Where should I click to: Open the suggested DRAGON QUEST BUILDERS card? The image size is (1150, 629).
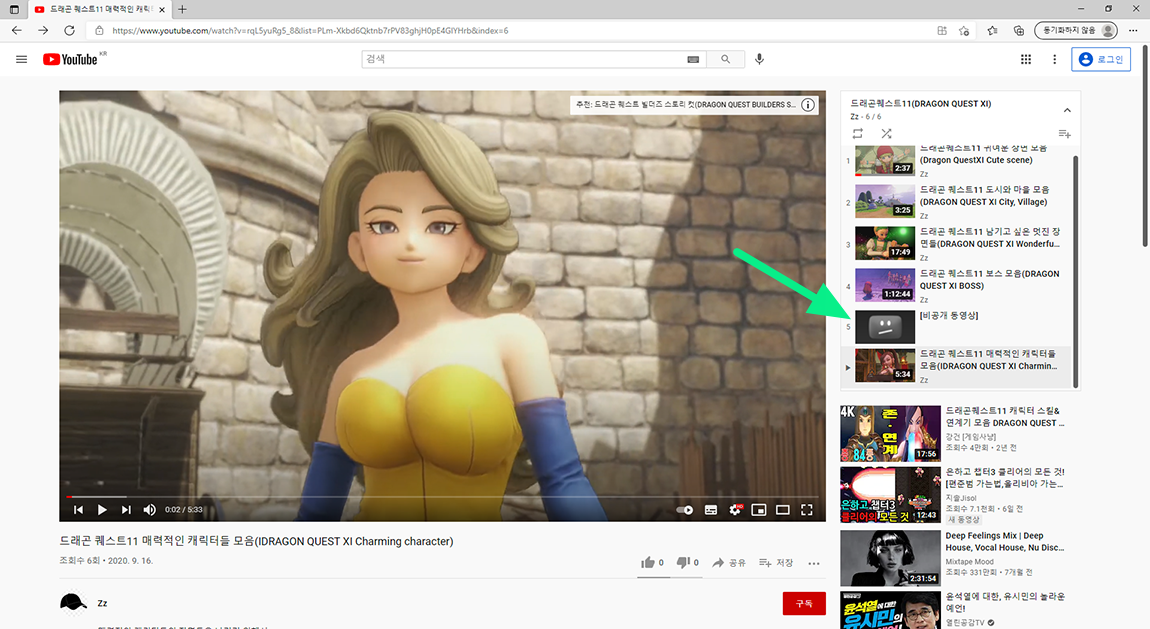click(686, 105)
